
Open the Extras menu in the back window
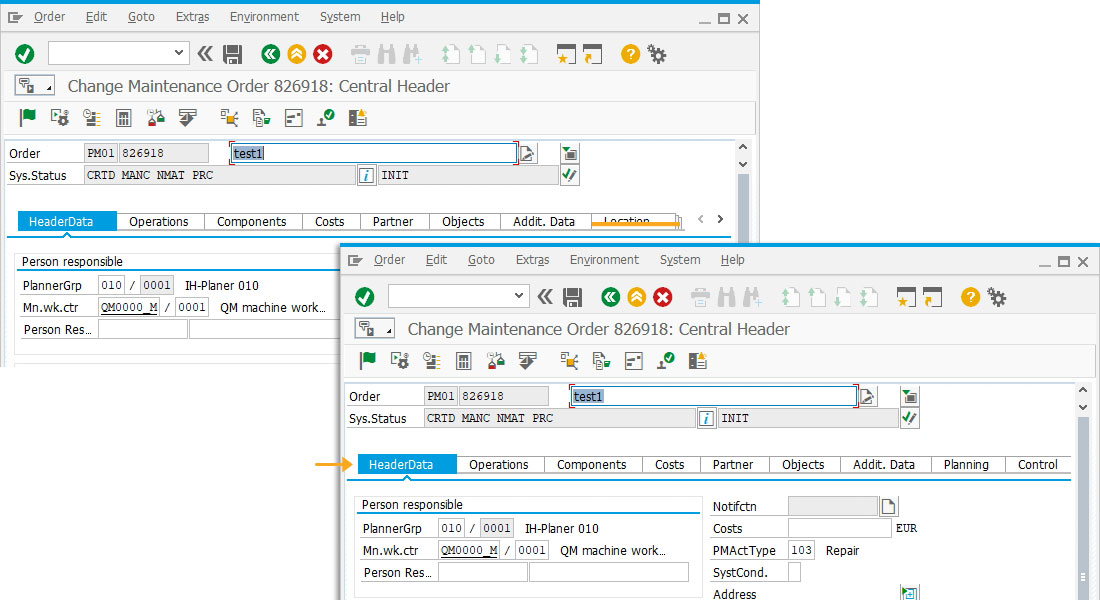pos(192,17)
